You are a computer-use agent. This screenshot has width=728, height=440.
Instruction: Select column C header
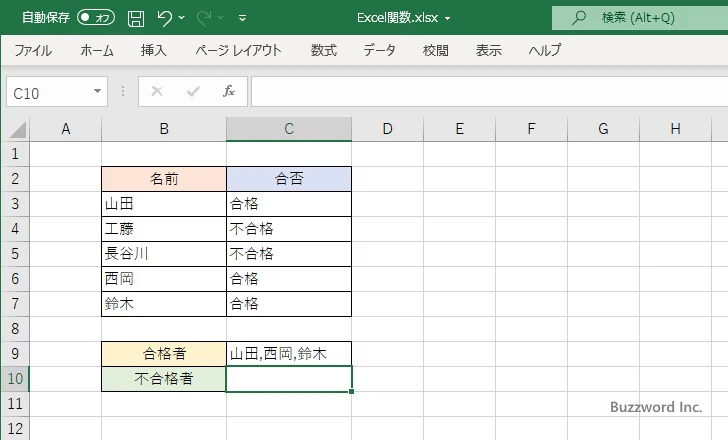point(289,129)
